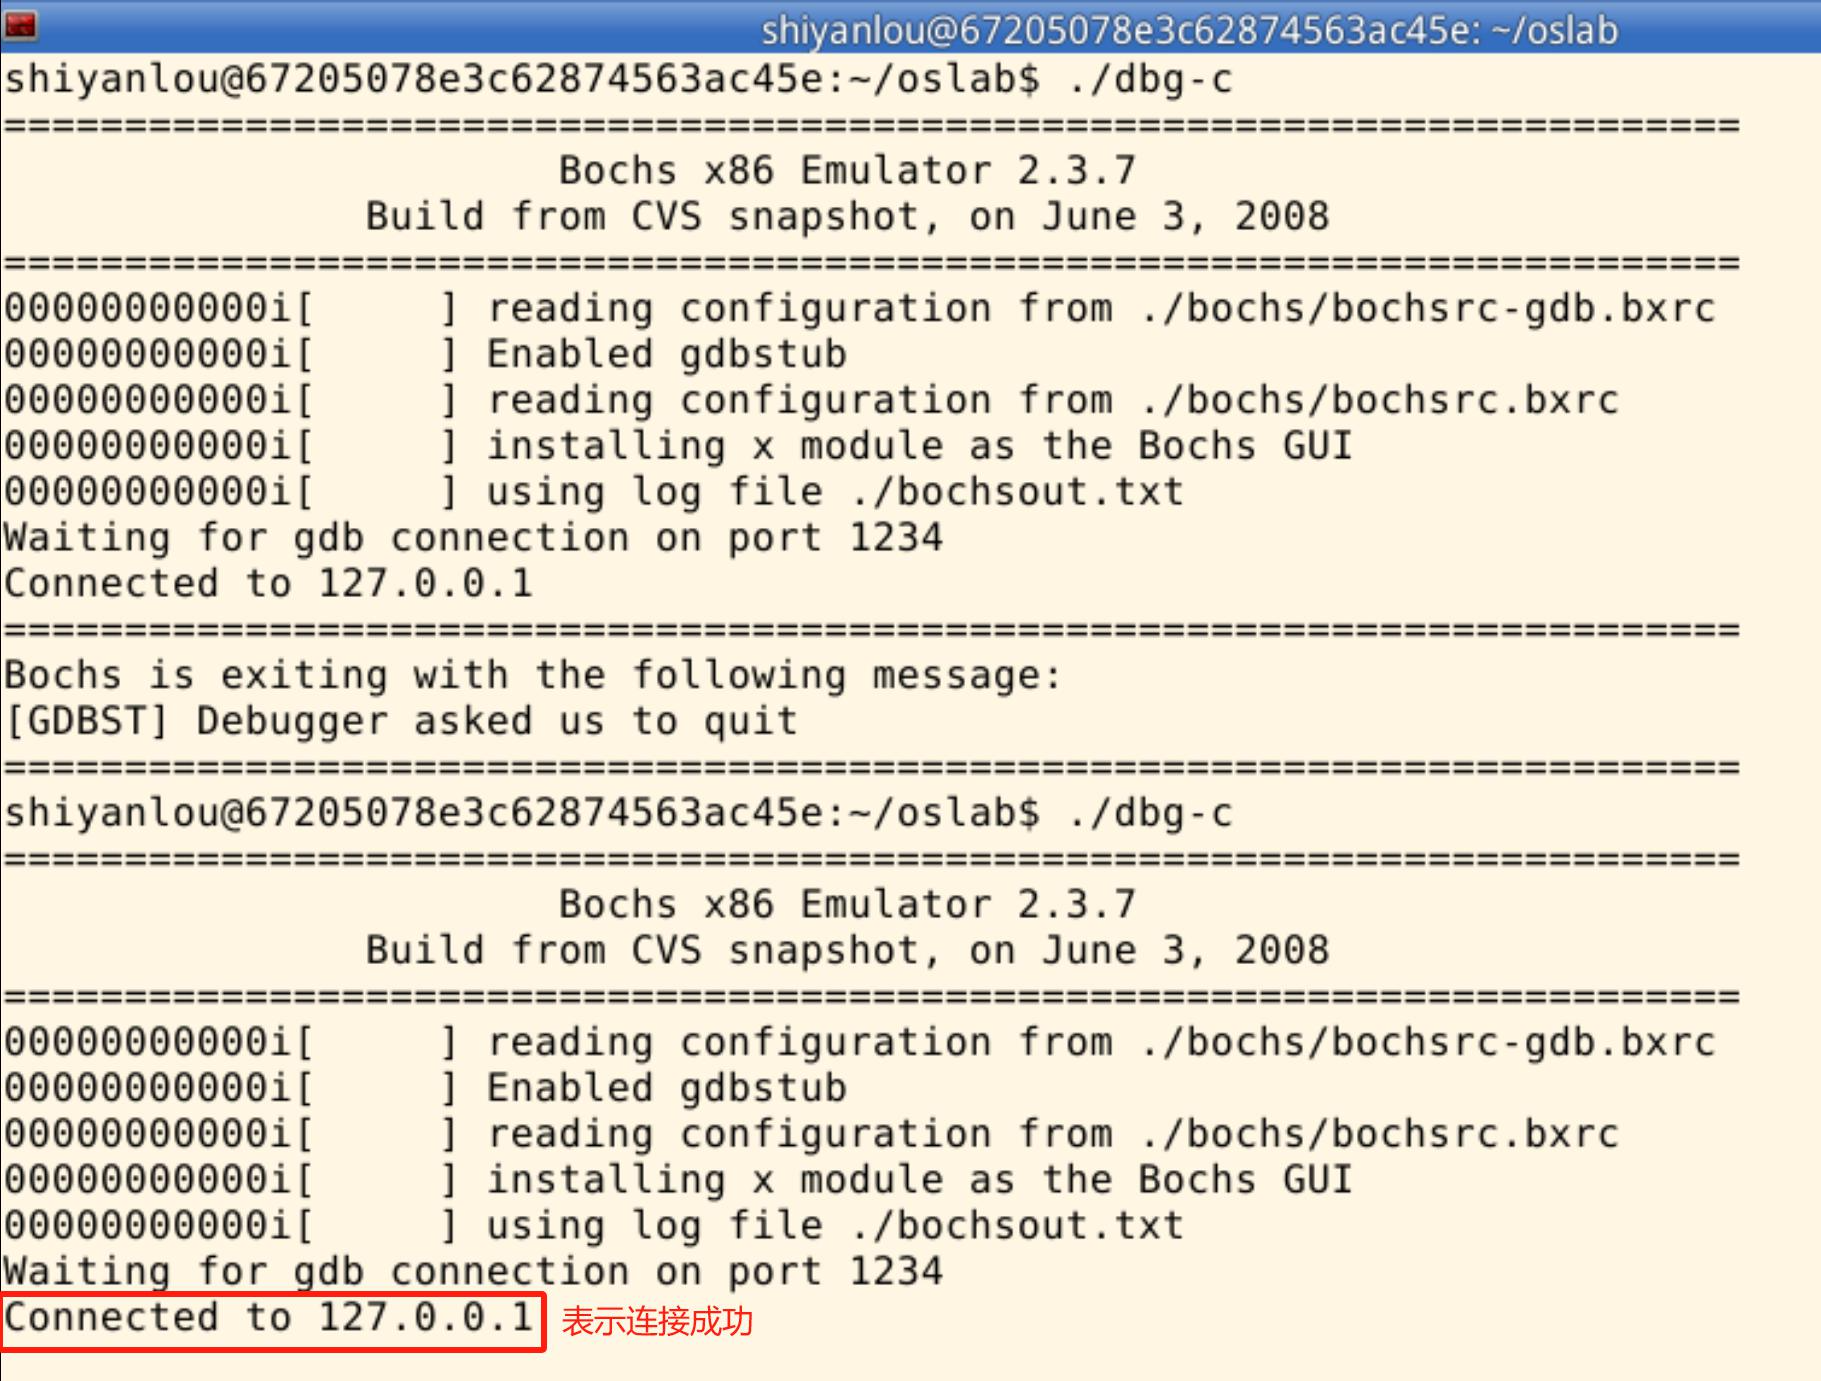Viewport: 1821px width, 1381px height.
Task: Click first 'installing x module as the Bochs GUI'
Action: 919,446
